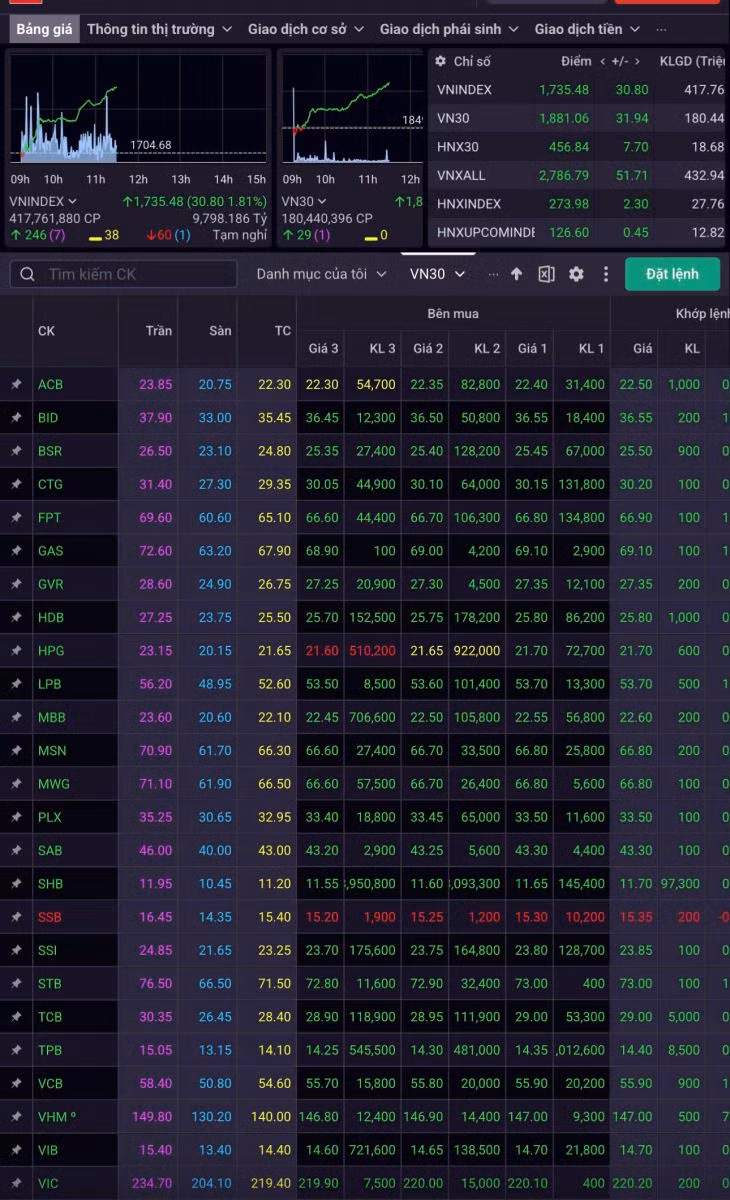Open Danh mục của tôi dropdown
This screenshot has width=730, height=1200.
pyautogui.click(x=321, y=274)
